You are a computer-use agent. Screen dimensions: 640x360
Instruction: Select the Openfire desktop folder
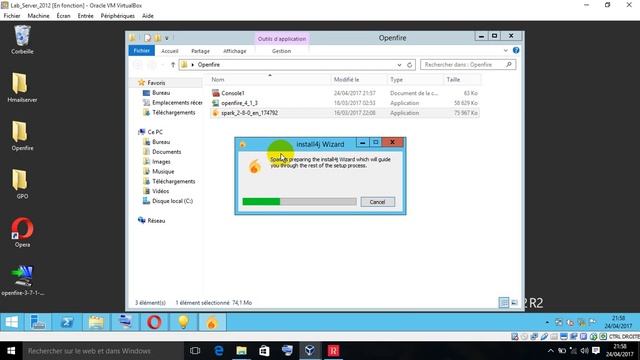tap(22, 136)
